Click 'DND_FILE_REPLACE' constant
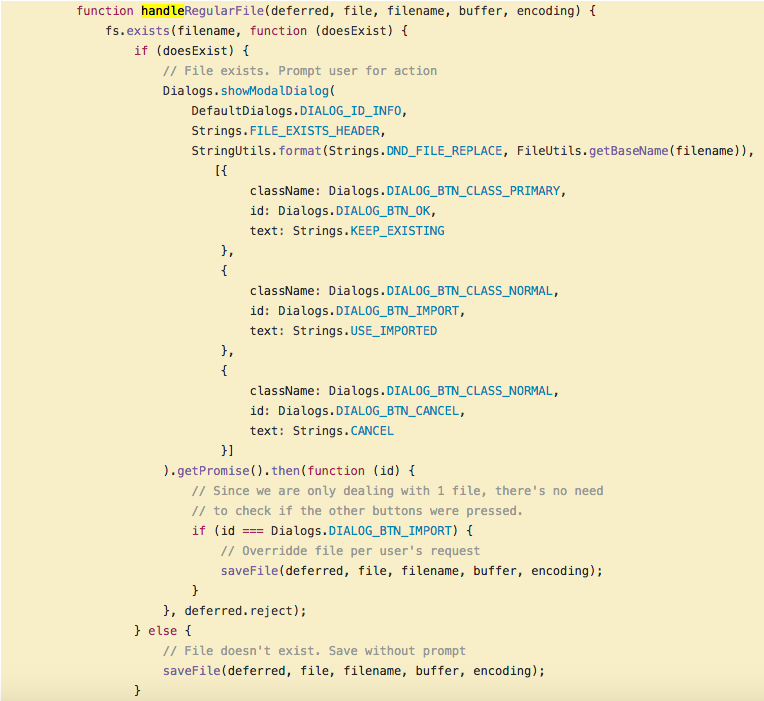764x701 pixels. 444,151
